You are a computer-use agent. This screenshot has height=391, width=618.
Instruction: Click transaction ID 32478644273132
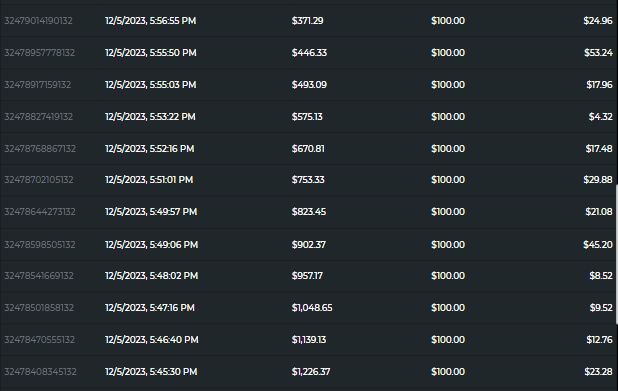click(40, 212)
